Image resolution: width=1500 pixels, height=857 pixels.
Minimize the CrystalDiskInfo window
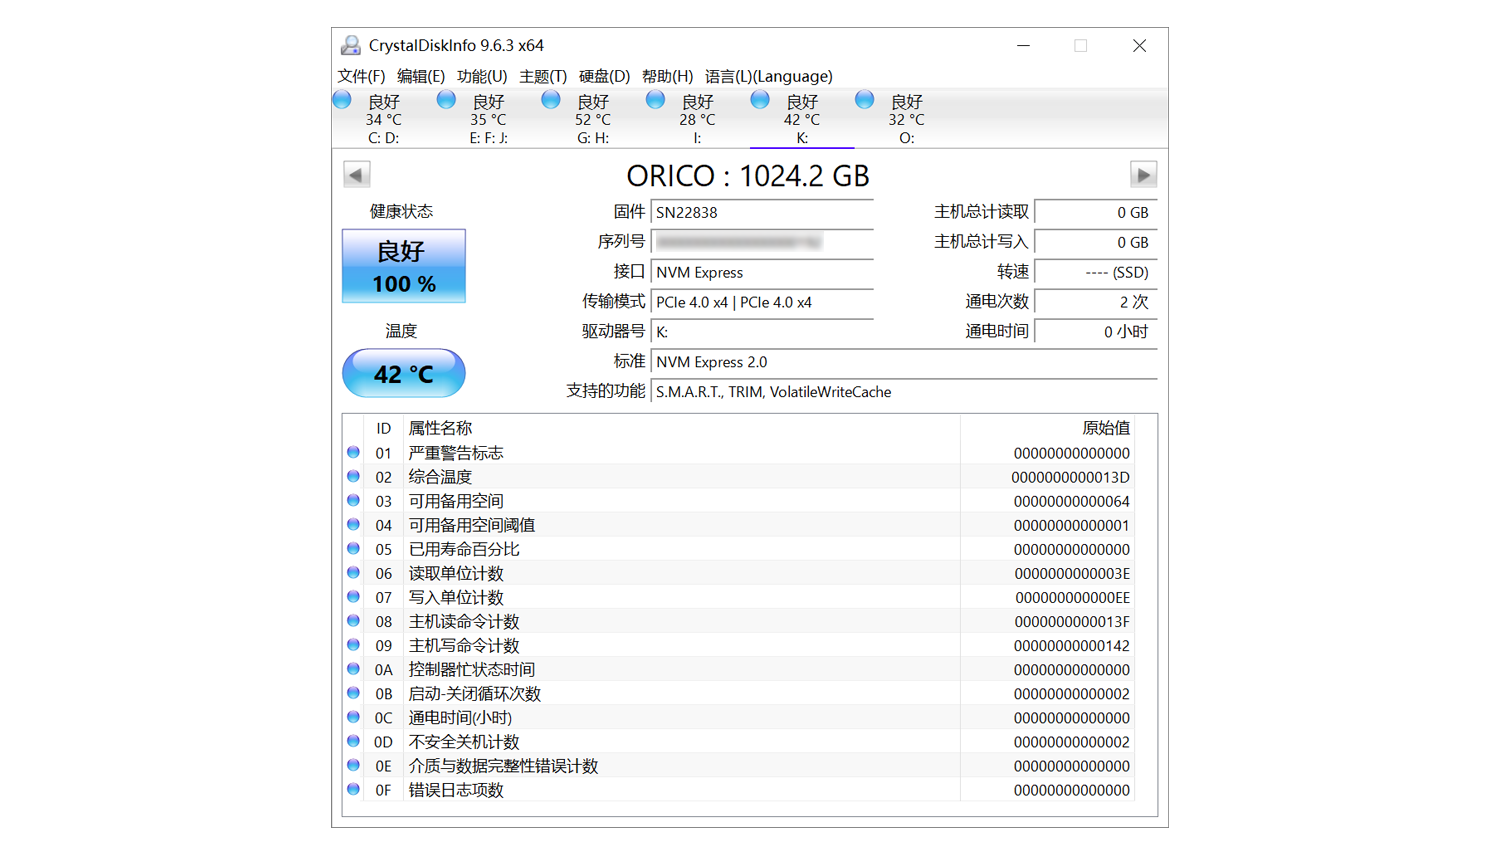click(x=1023, y=46)
